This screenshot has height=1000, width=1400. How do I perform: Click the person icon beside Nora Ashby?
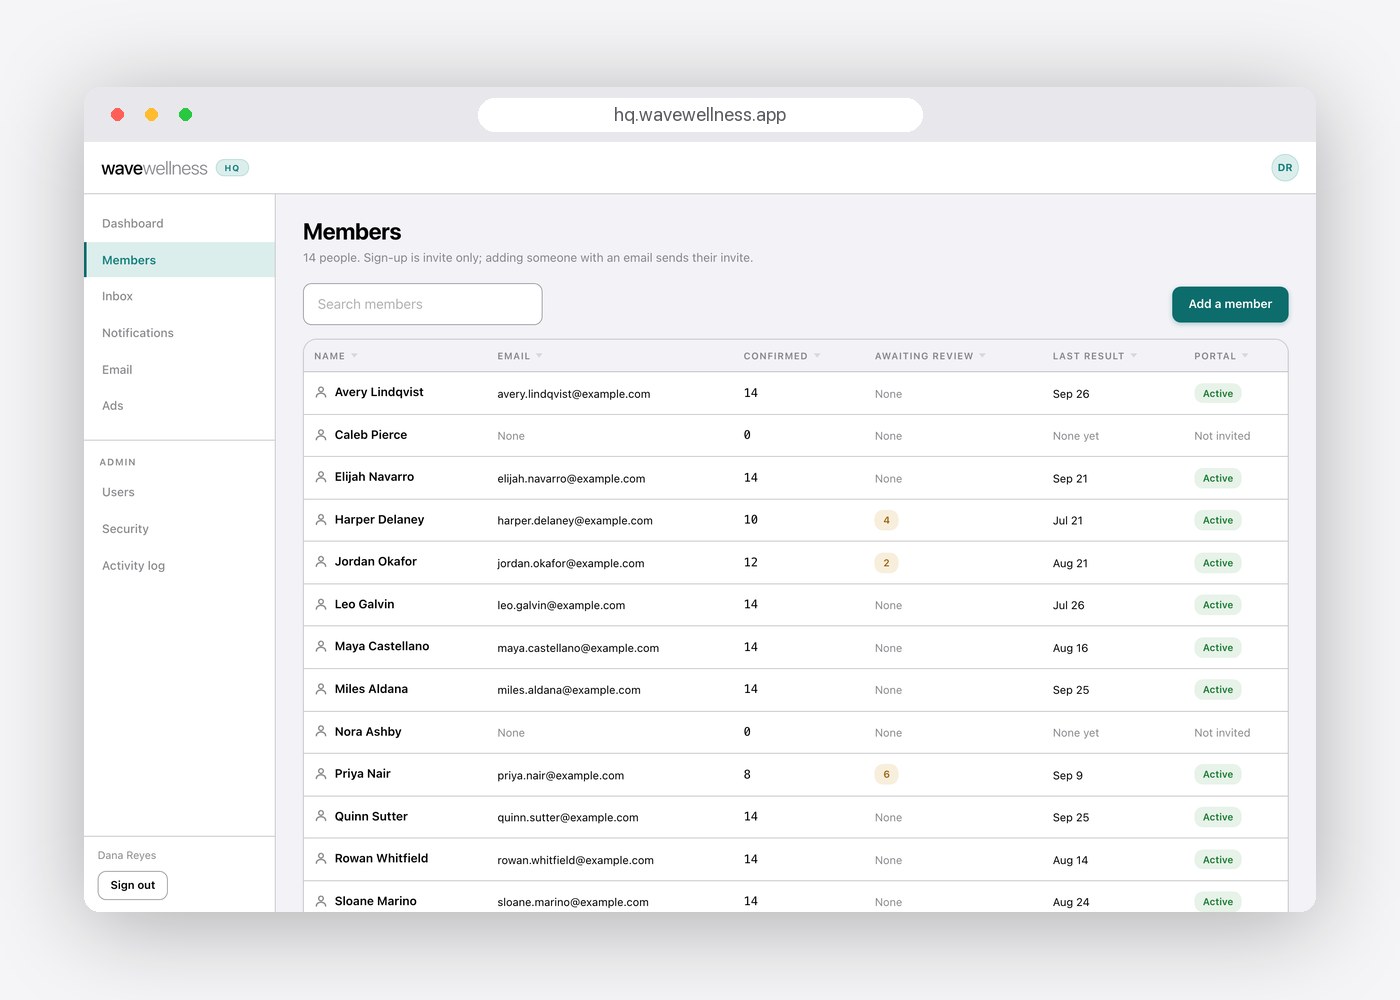[x=321, y=732]
